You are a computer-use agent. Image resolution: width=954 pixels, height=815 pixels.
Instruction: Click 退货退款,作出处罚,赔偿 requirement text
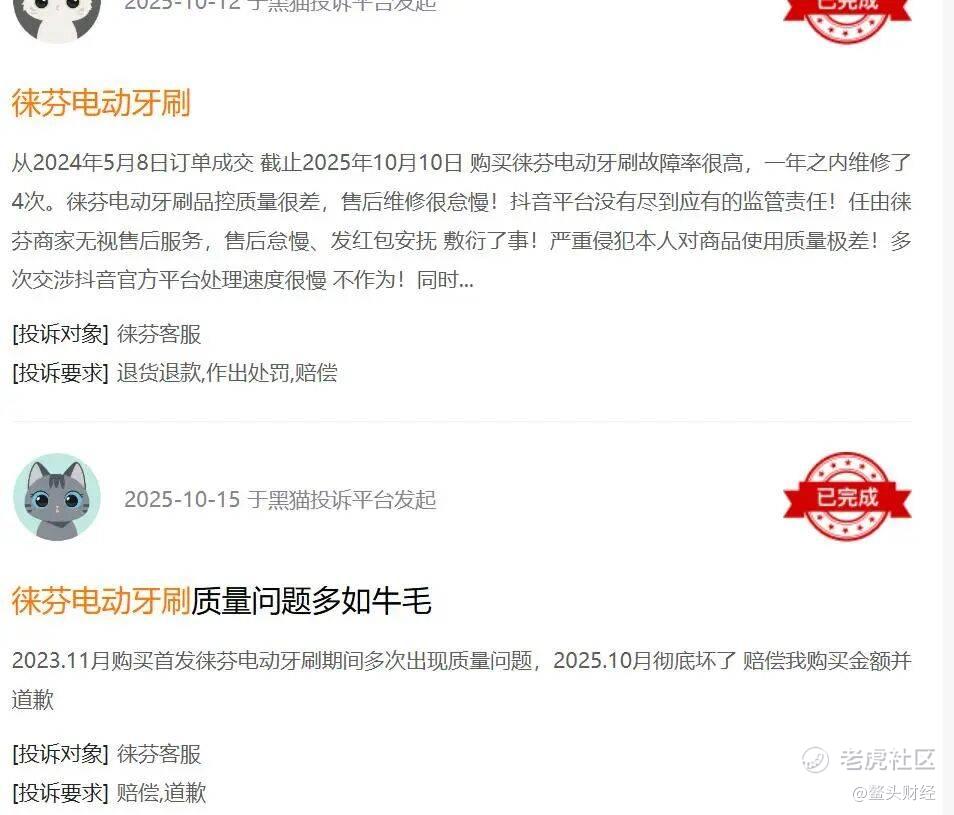pyautogui.click(x=227, y=372)
